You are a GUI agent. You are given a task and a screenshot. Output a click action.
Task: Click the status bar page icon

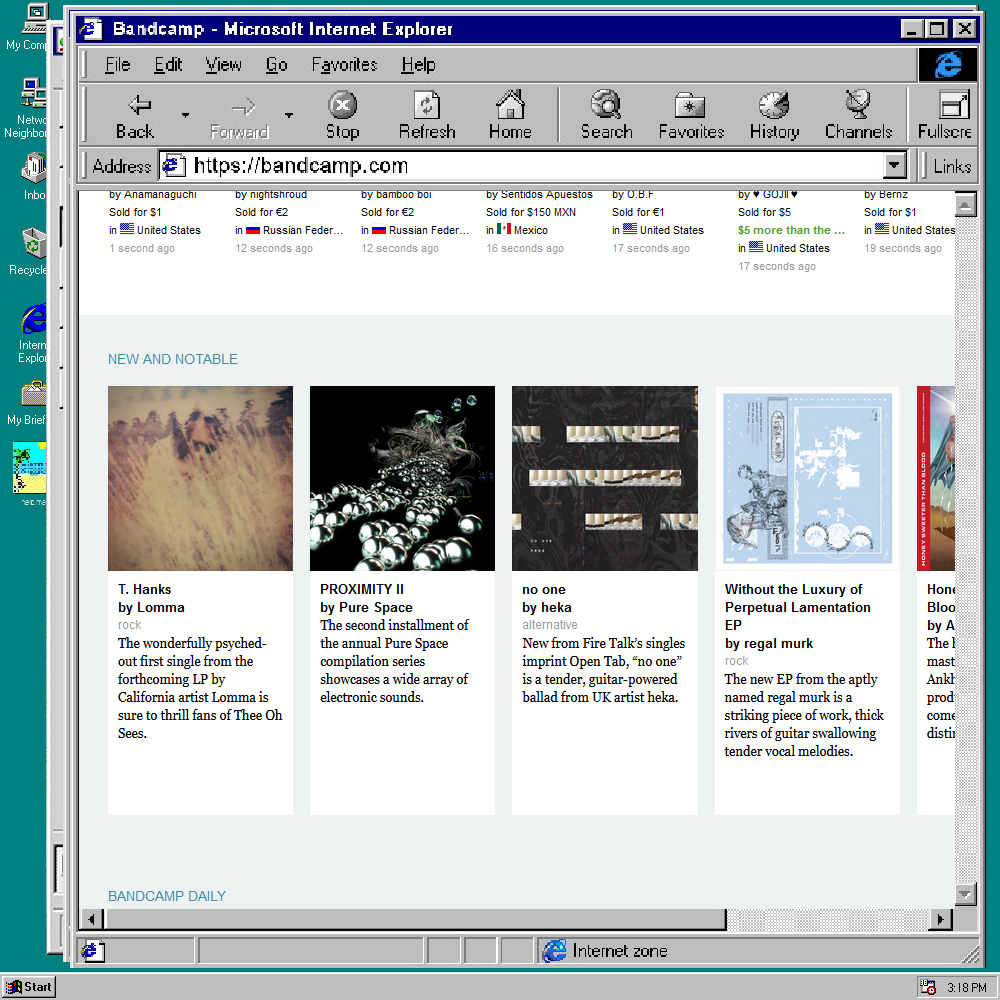pos(92,951)
